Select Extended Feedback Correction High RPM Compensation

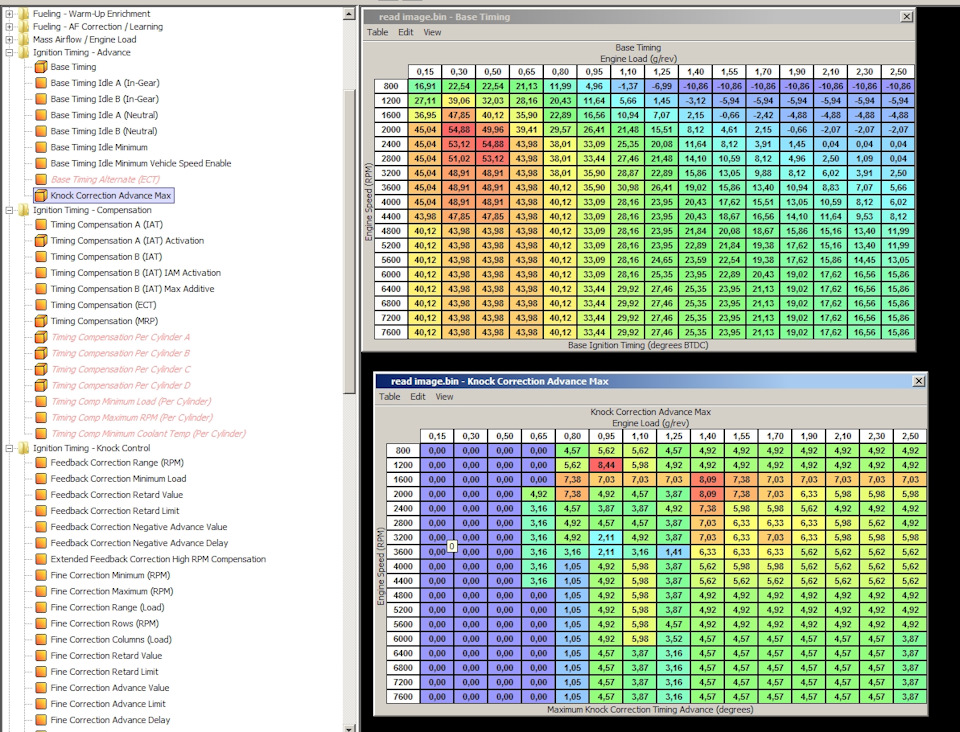click(158, 559)
